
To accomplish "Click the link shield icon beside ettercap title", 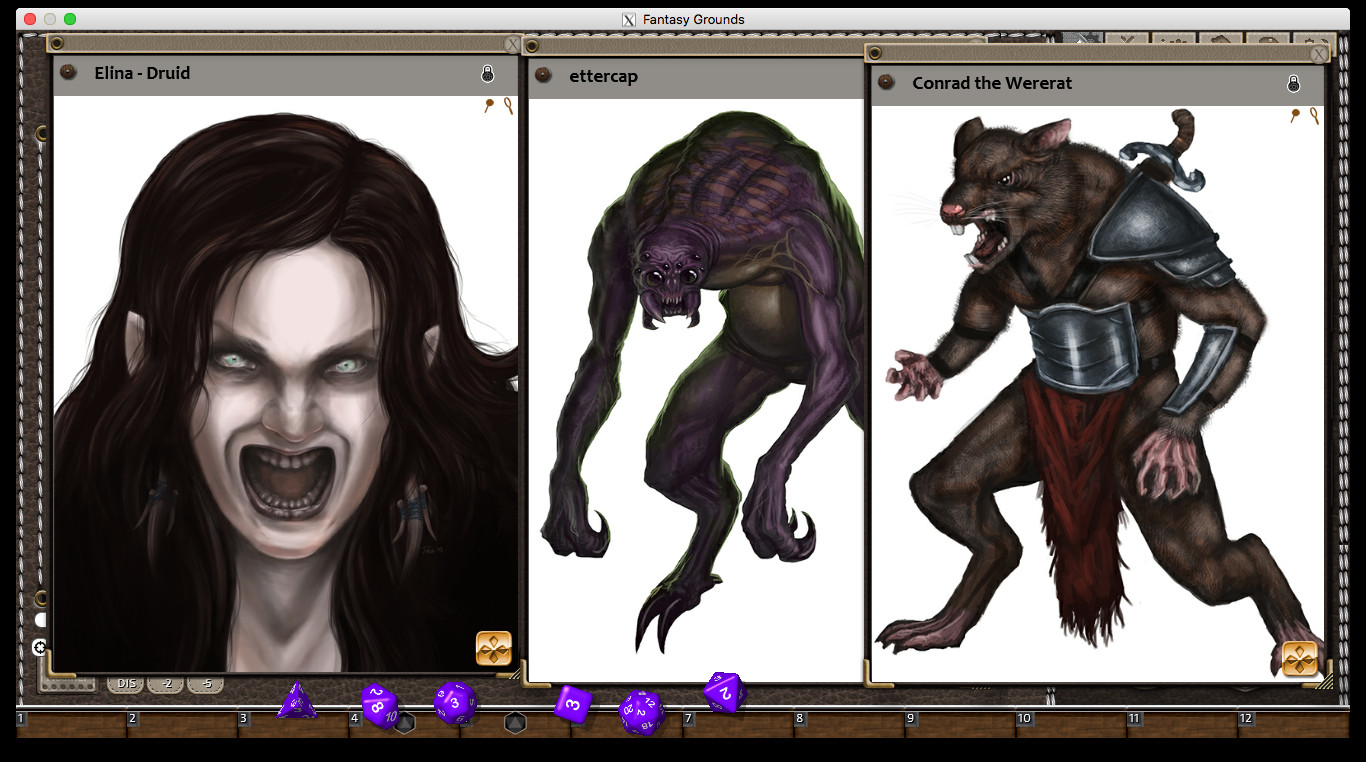I will point(543,76).
